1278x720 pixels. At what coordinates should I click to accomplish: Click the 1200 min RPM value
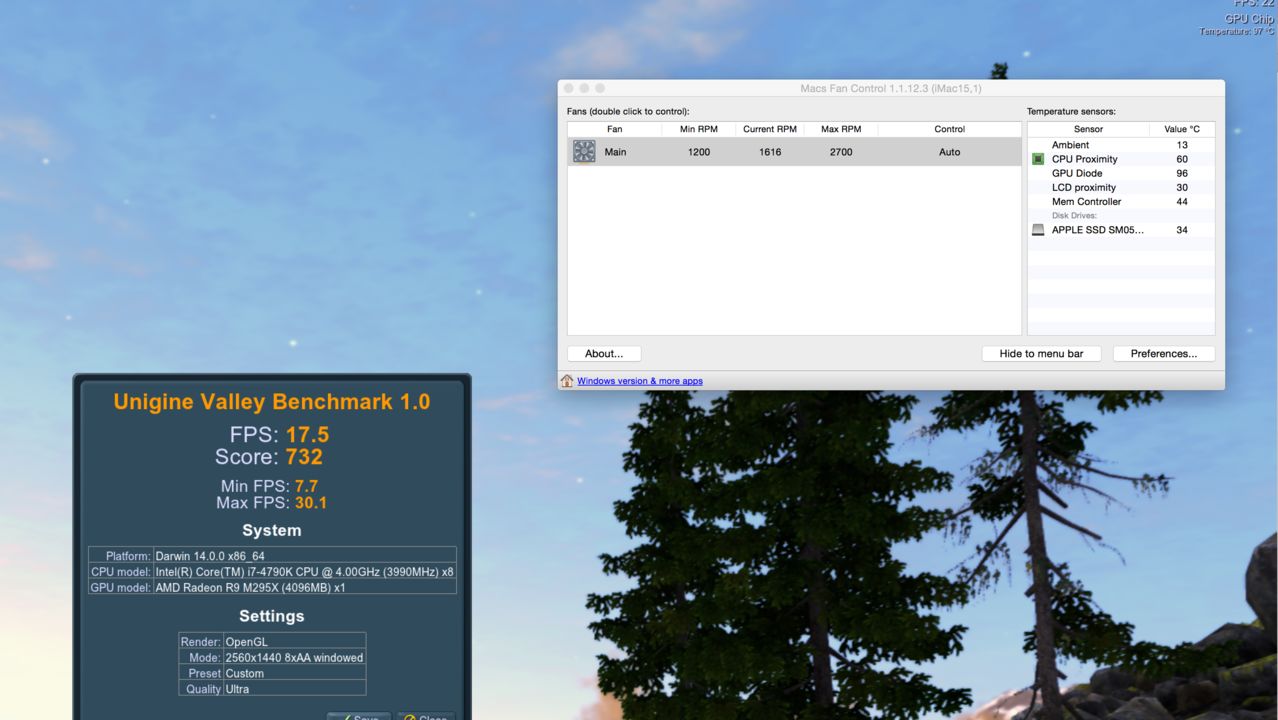[699, 152]
